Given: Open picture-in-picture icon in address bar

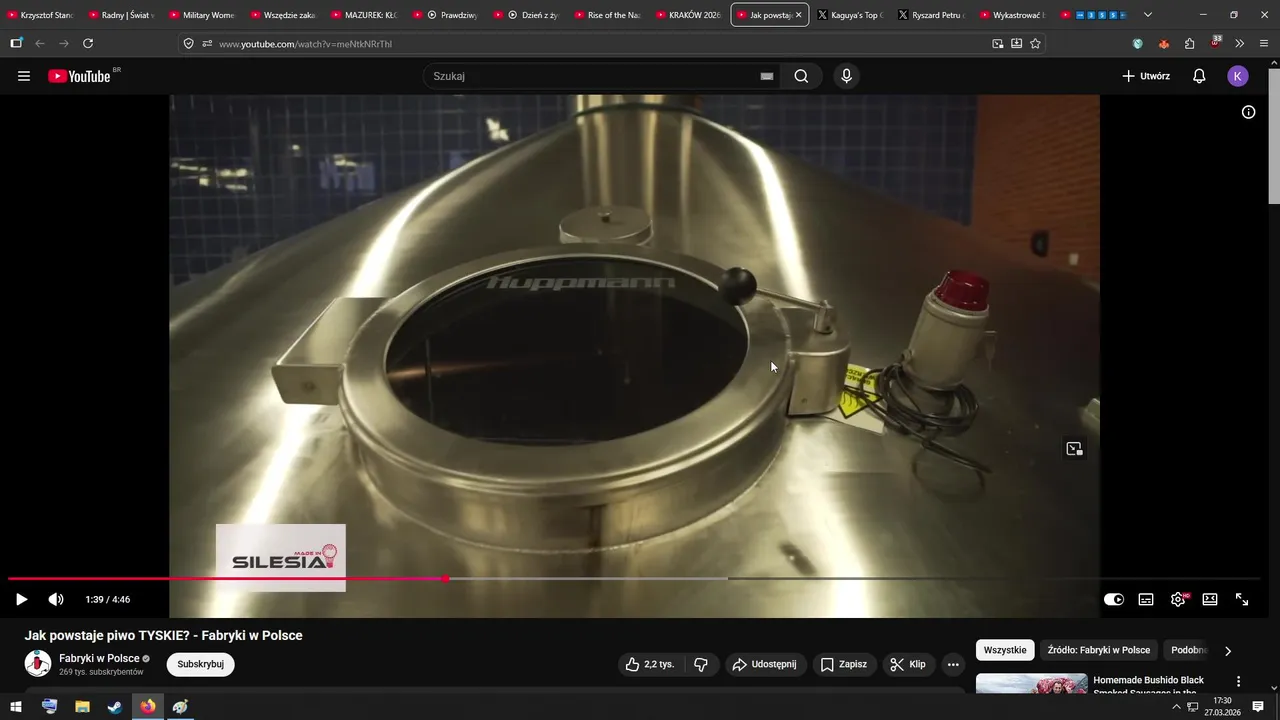Looking at the screenshot, I should [x=997, y=44].
